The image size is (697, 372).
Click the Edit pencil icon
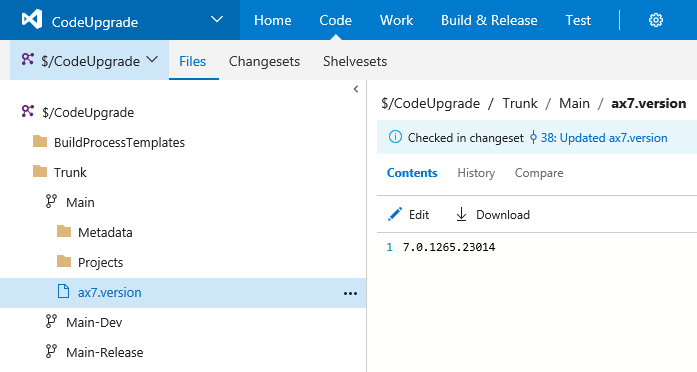[x=394, y=214]
